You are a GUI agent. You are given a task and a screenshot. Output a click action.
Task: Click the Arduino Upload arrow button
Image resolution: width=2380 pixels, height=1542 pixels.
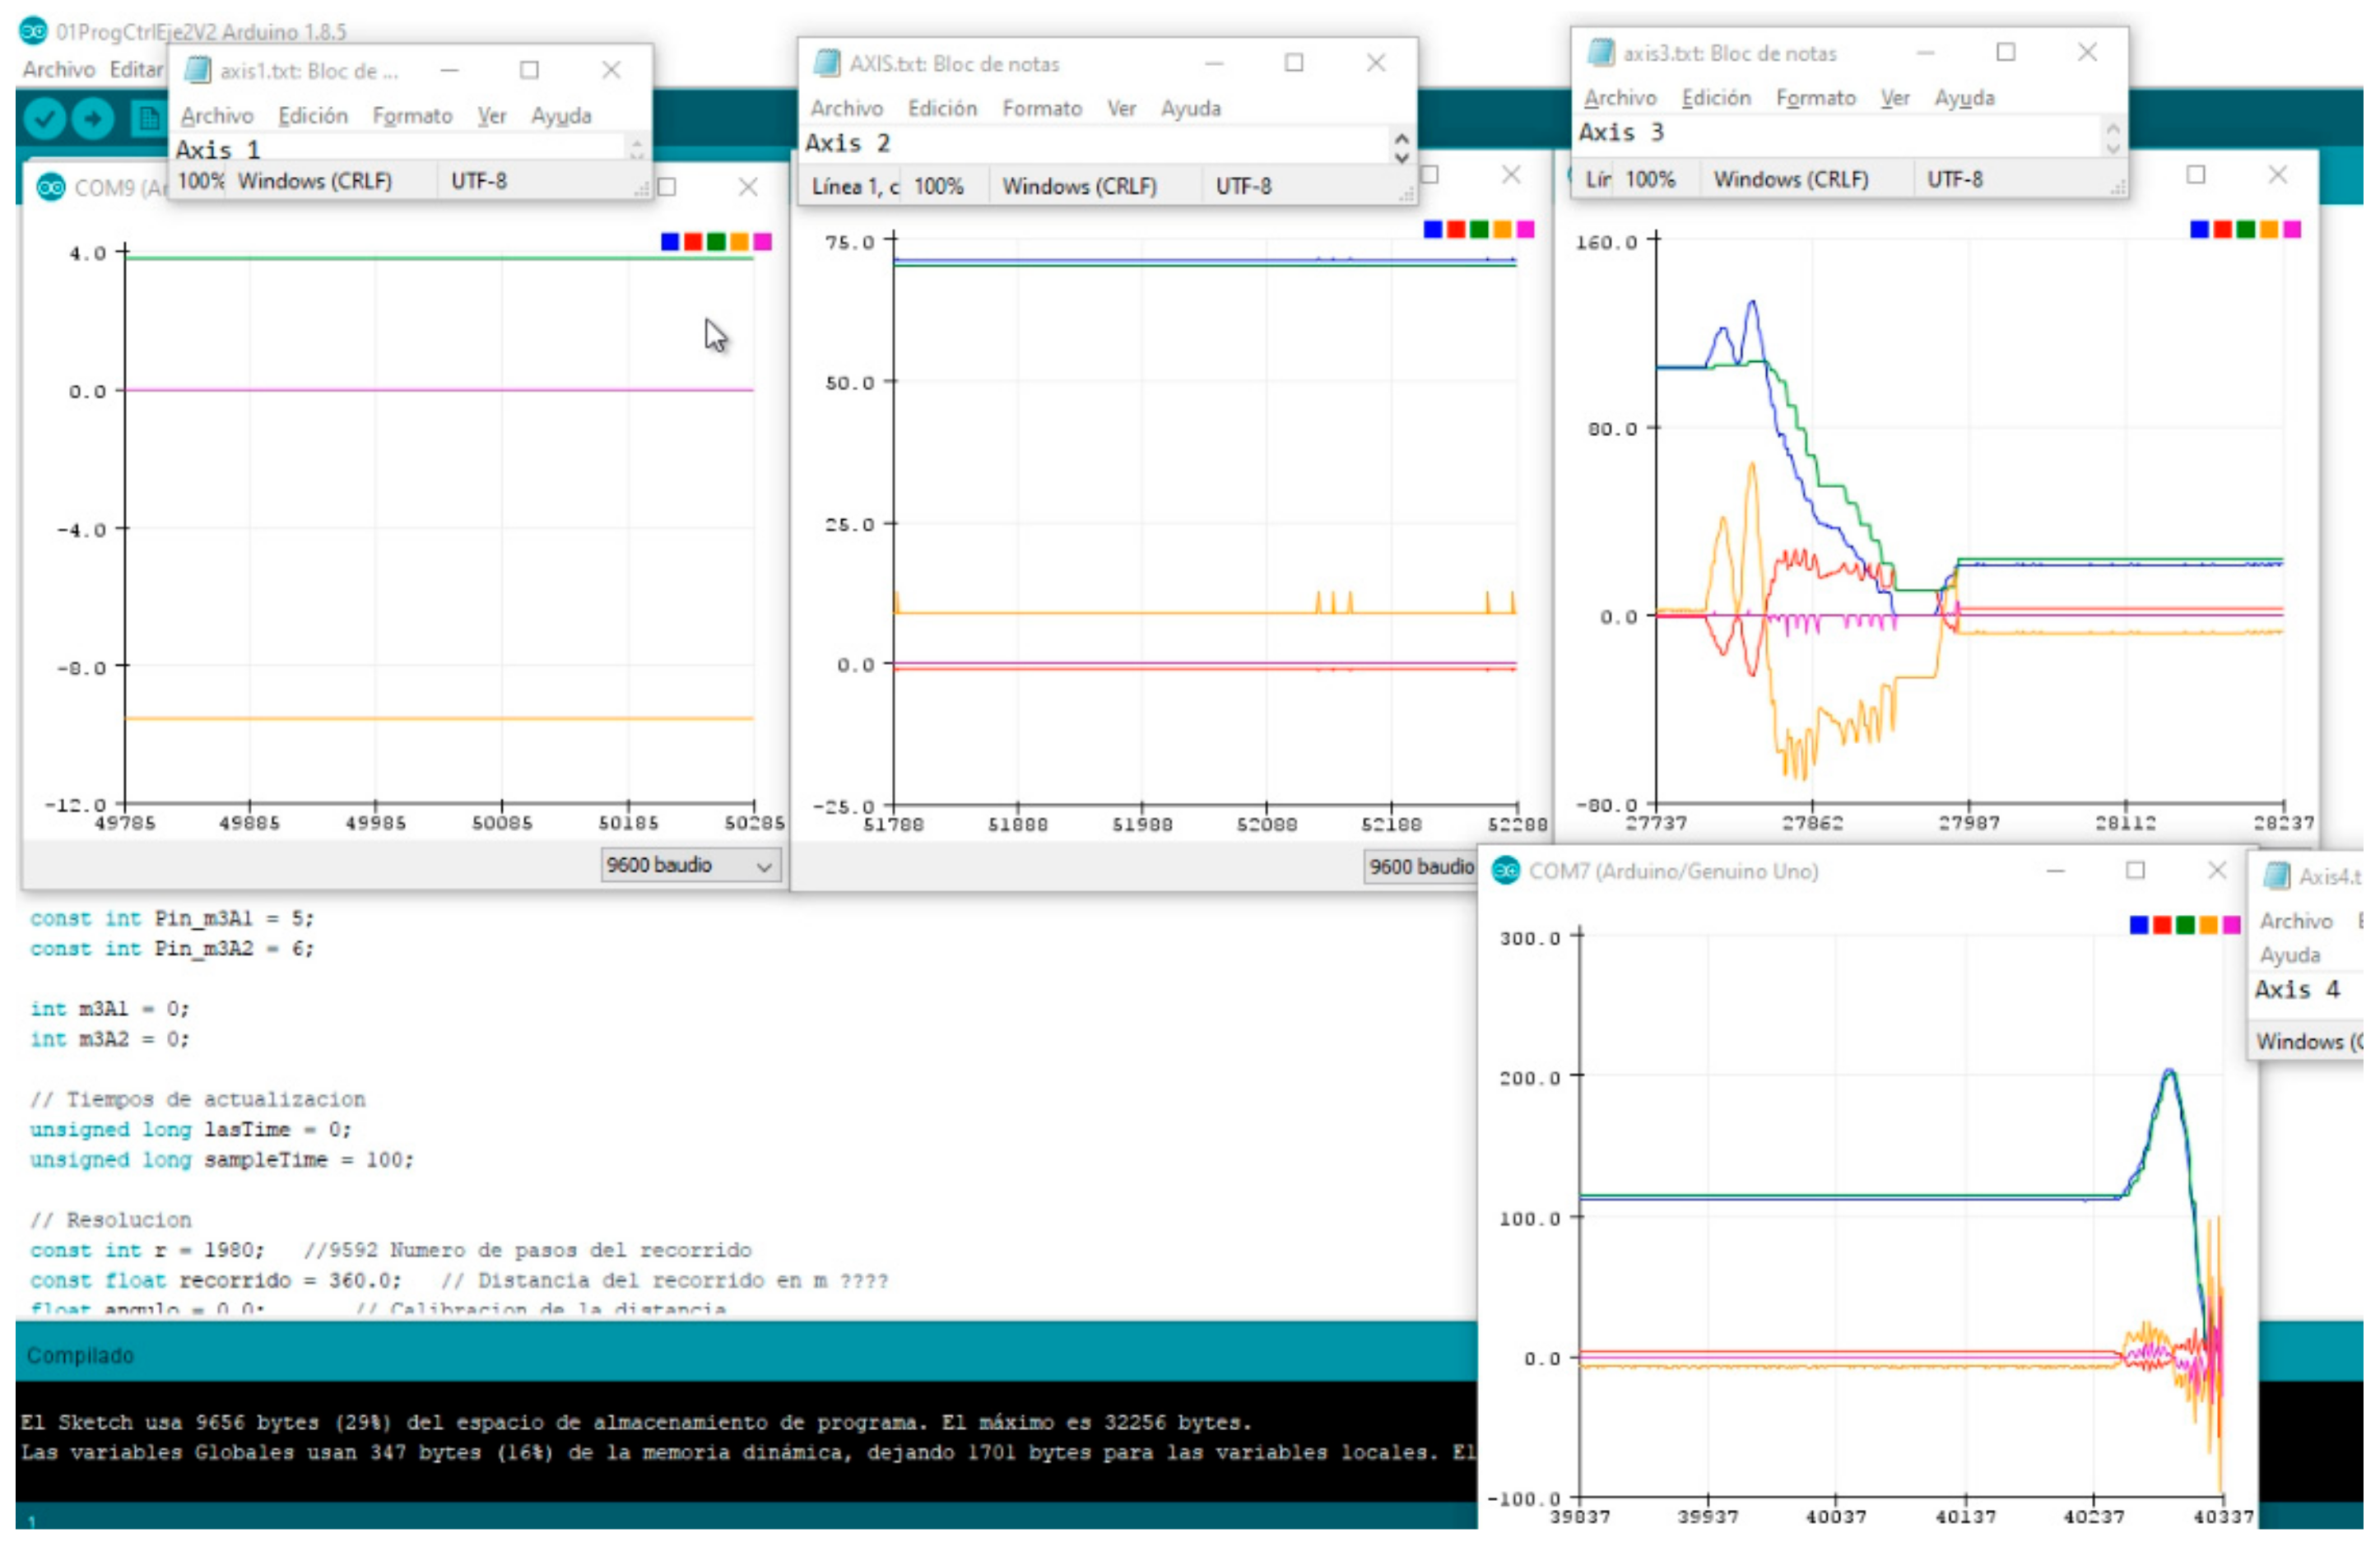93,119
